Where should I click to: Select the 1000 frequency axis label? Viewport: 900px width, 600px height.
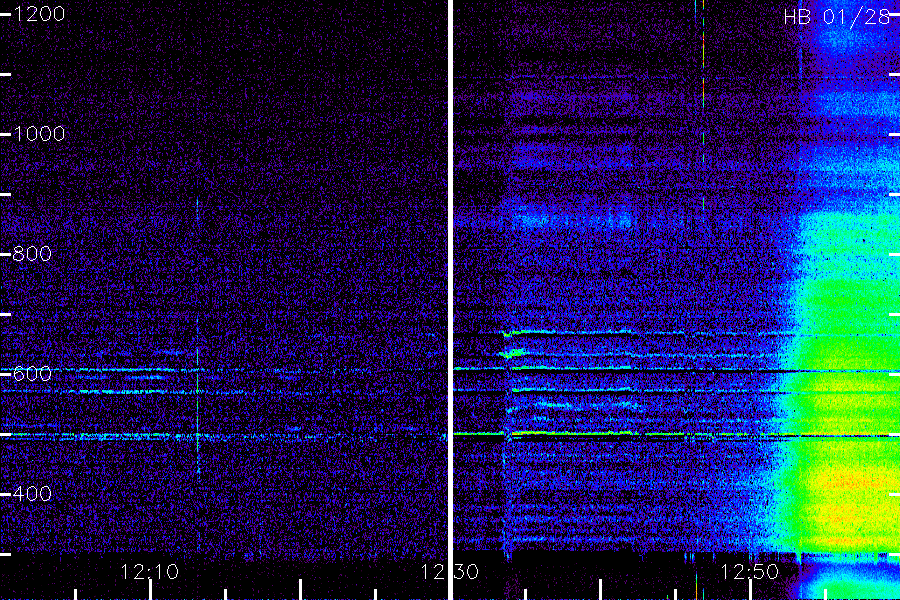point(39,134)
